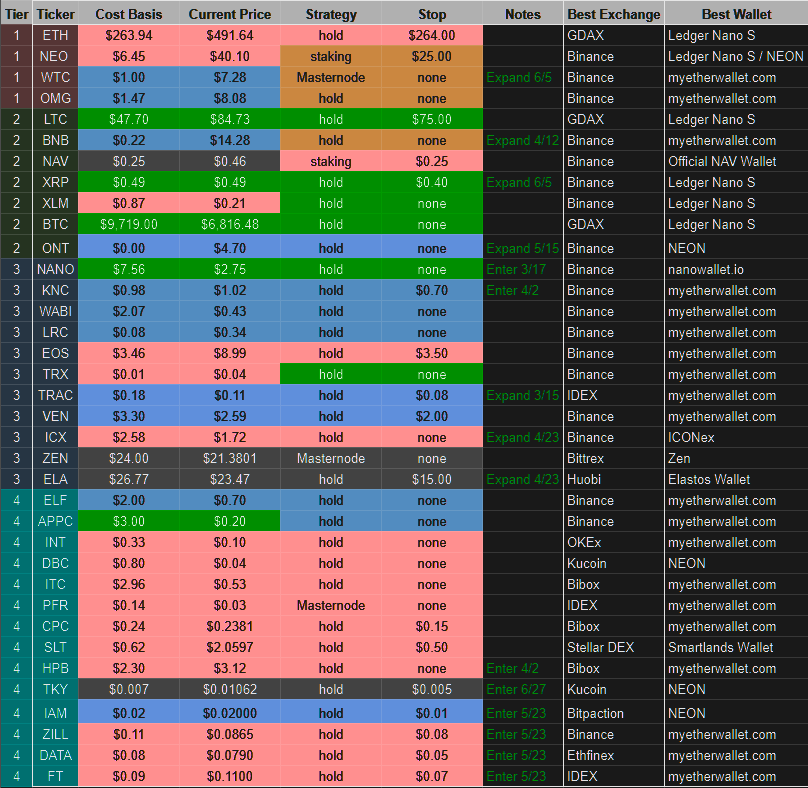Image resolution: width=808 pixels, height=788 pixels.
Task: Click the ELF ticker cell
Action: click(55, 500)
